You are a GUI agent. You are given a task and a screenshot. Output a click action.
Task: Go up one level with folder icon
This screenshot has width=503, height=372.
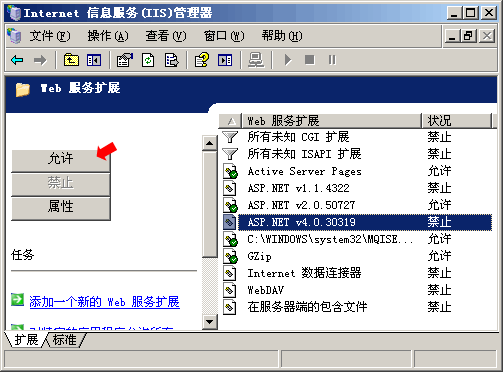[x=71, y=60]
